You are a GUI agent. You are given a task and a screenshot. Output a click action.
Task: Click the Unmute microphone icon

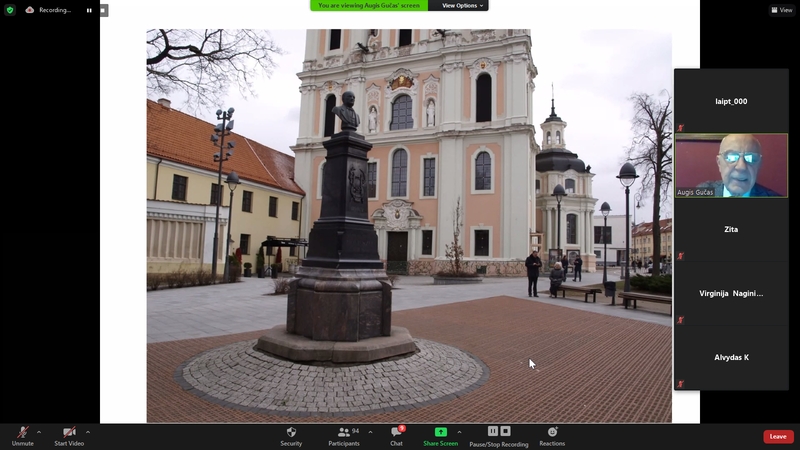coord(22,432)
